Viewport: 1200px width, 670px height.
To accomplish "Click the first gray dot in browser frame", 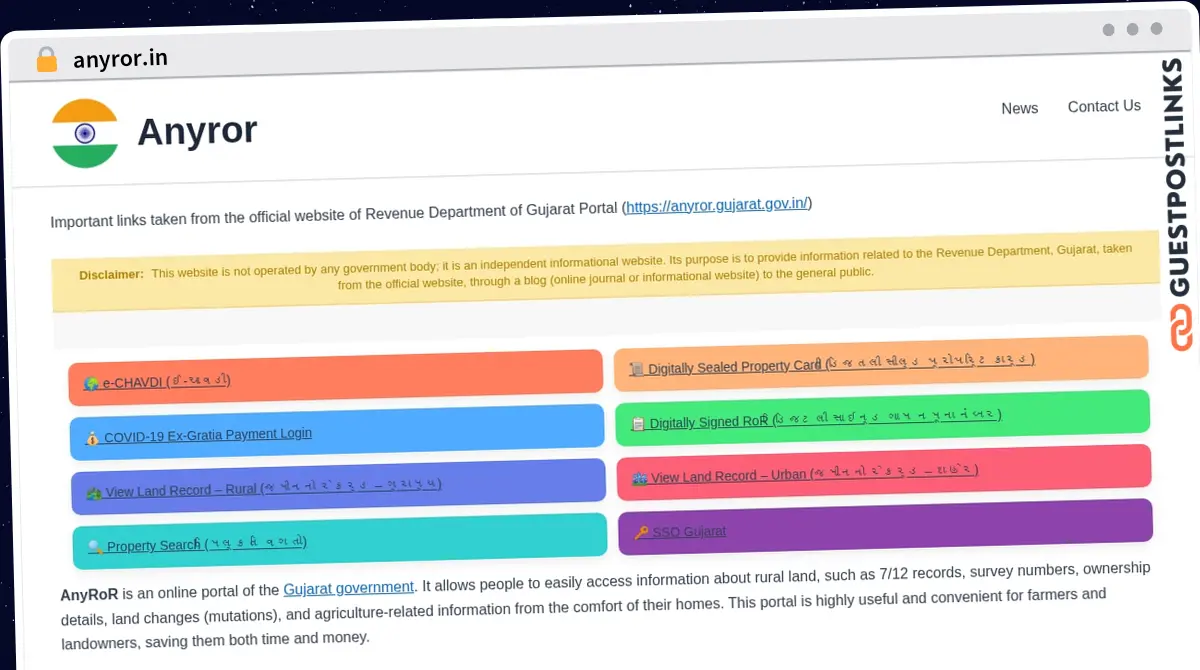I will point(1108,30).
